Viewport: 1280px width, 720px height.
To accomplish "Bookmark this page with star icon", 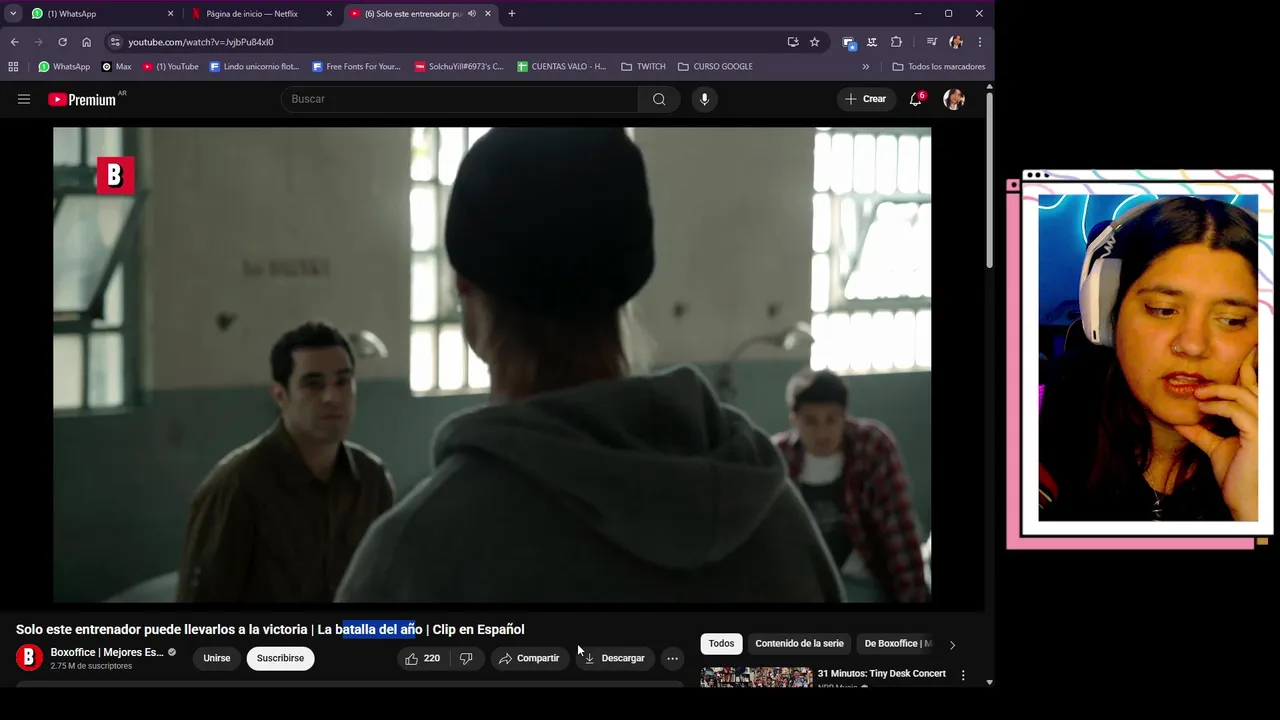I will (x=815, y=42).
